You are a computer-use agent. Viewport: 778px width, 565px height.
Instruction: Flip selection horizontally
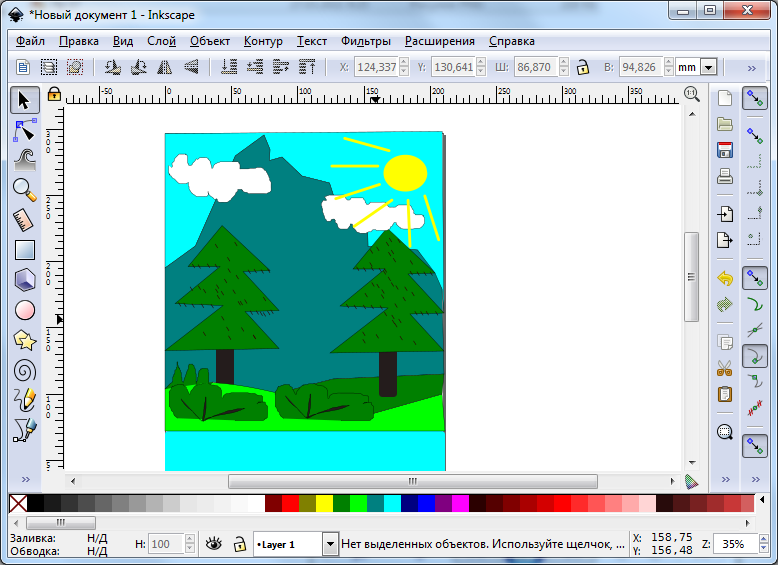tap(165, 67)
